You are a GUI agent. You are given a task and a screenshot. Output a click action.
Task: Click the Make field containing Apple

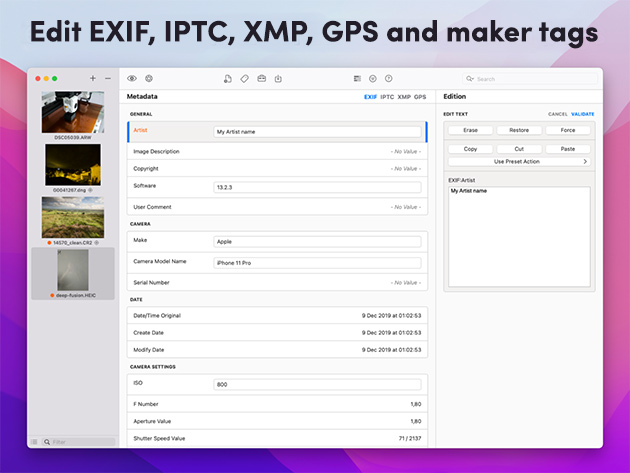click(317, 242)
